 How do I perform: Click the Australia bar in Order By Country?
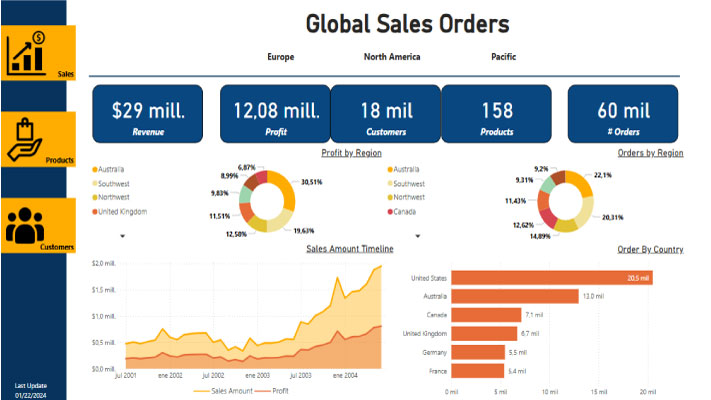[515, 296]
